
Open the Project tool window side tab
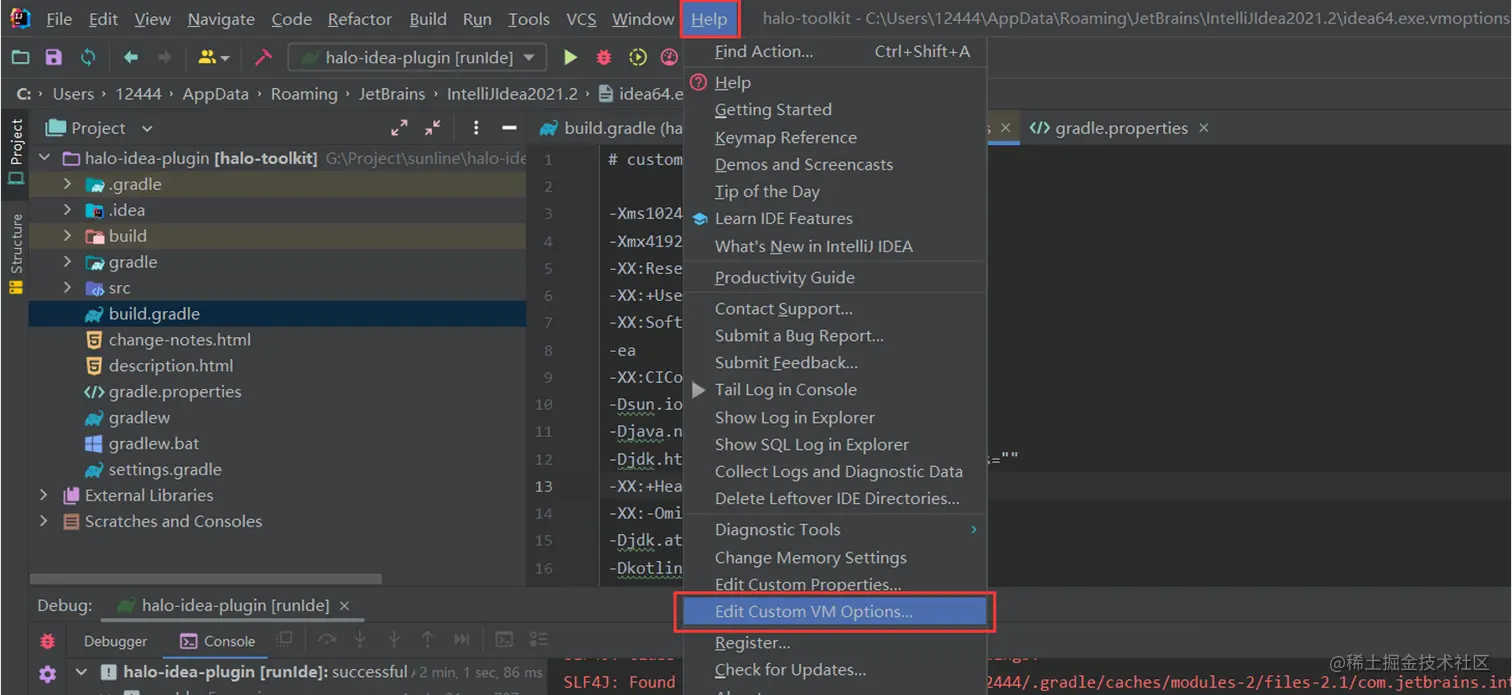(x=16, y=151)
